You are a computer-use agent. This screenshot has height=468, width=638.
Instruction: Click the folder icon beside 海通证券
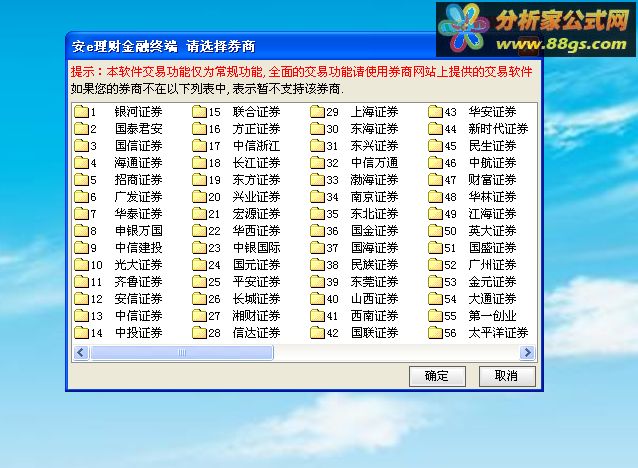click(x=81, y=163)
